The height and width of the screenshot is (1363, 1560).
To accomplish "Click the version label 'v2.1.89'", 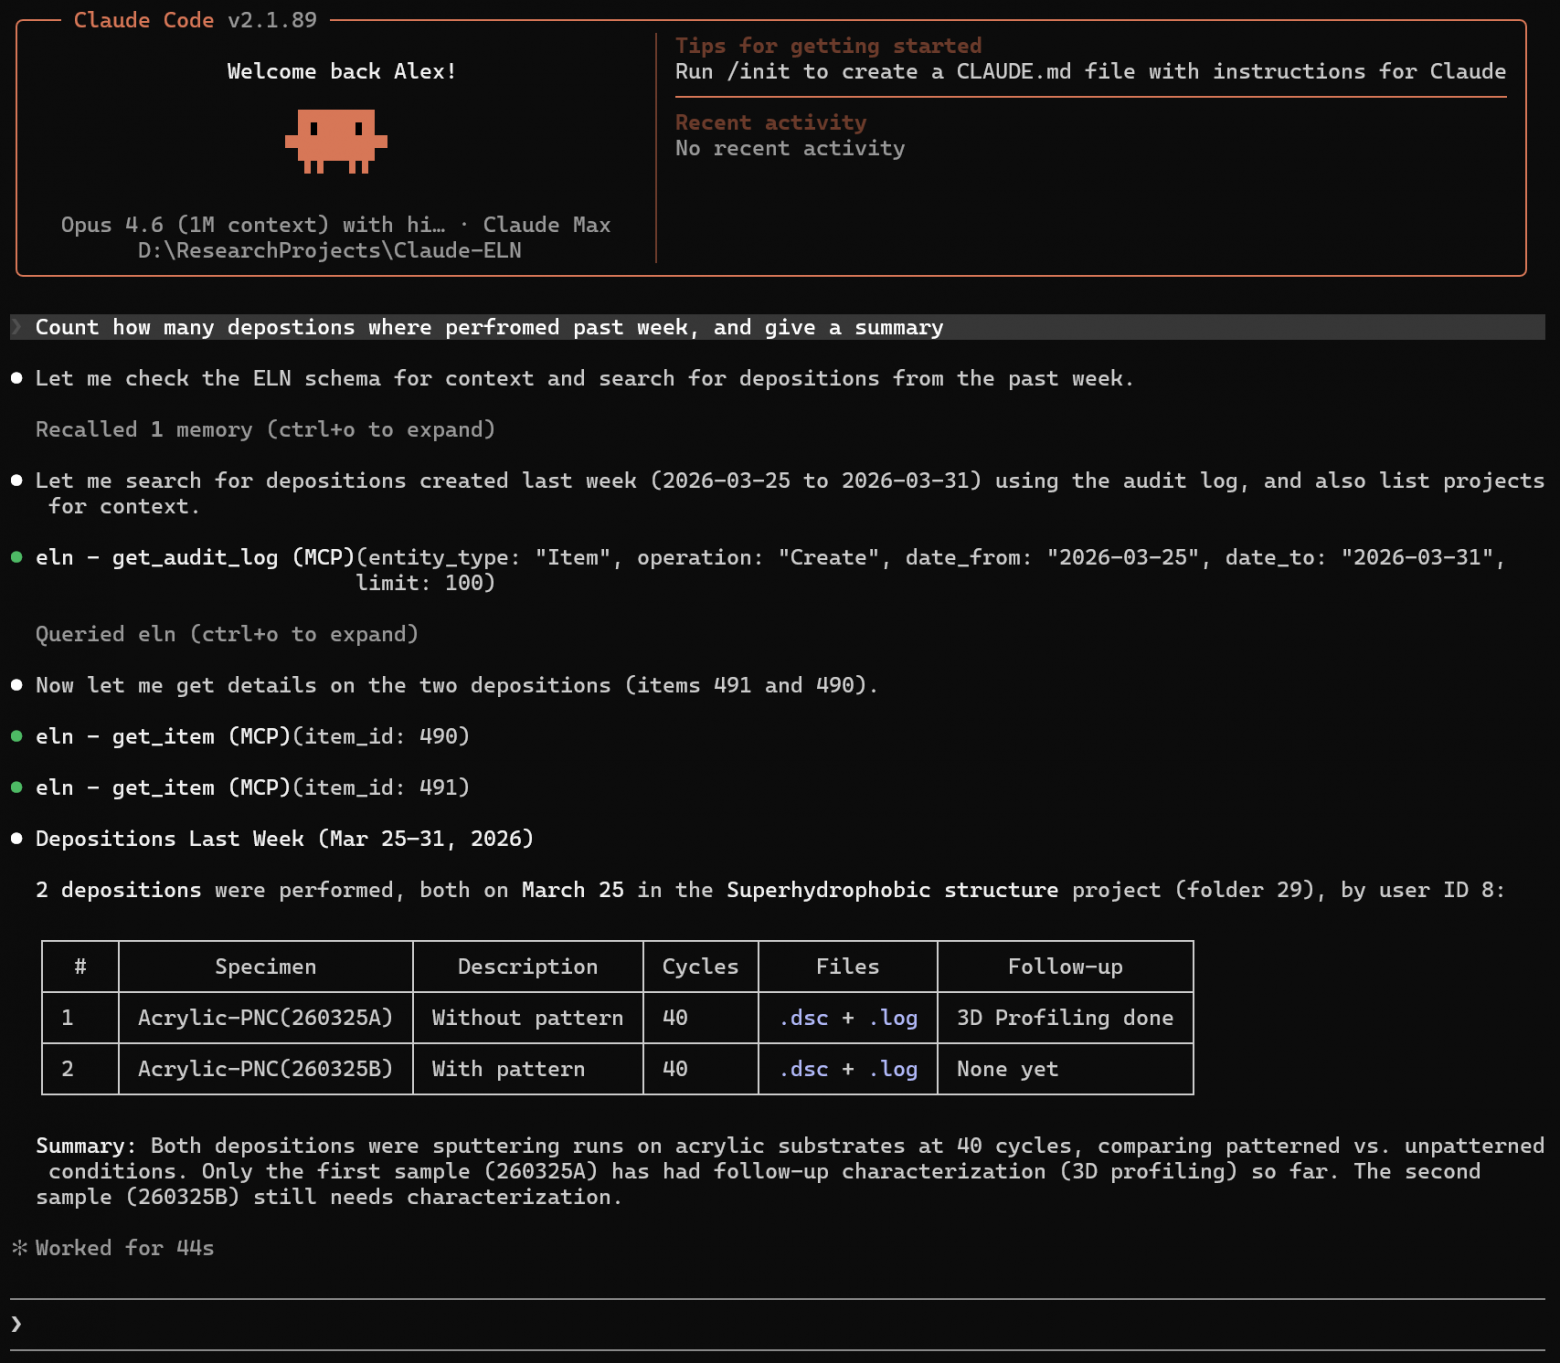I will click(x=272, y=20).
